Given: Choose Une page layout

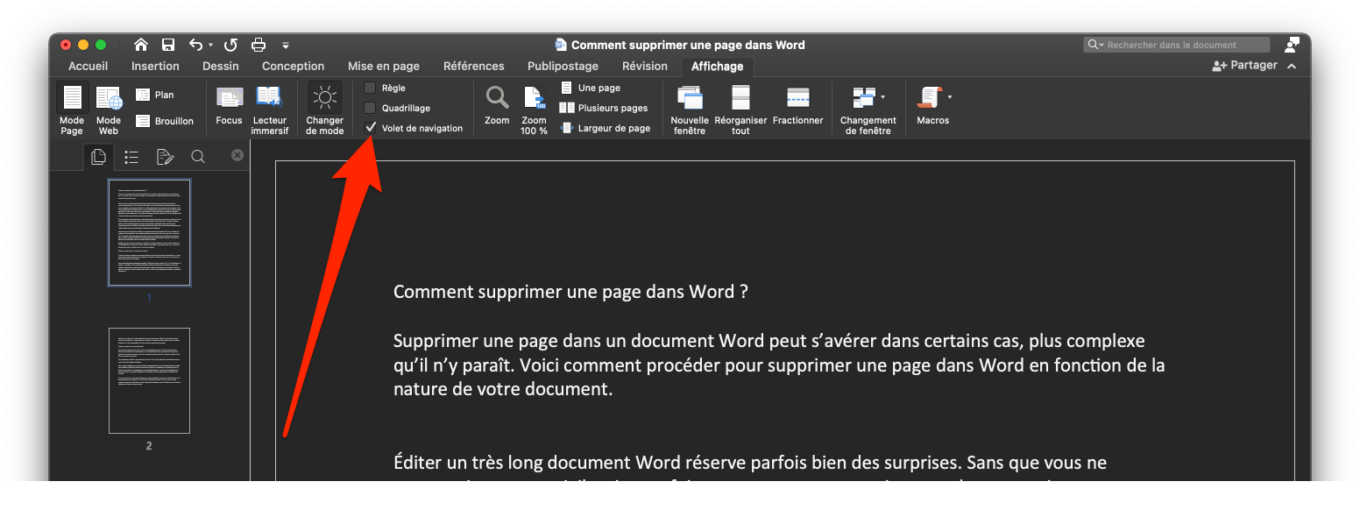Looking at the screenshot, I should [590, 88].
